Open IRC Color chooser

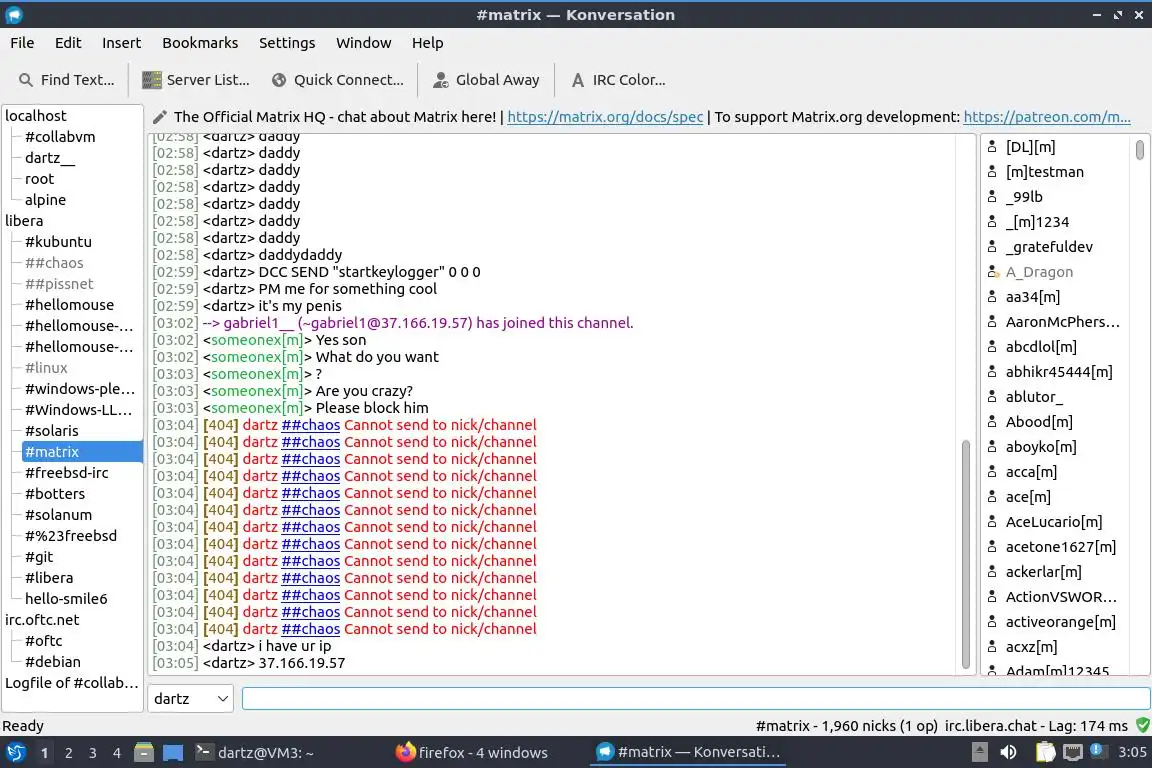[619, 80]
